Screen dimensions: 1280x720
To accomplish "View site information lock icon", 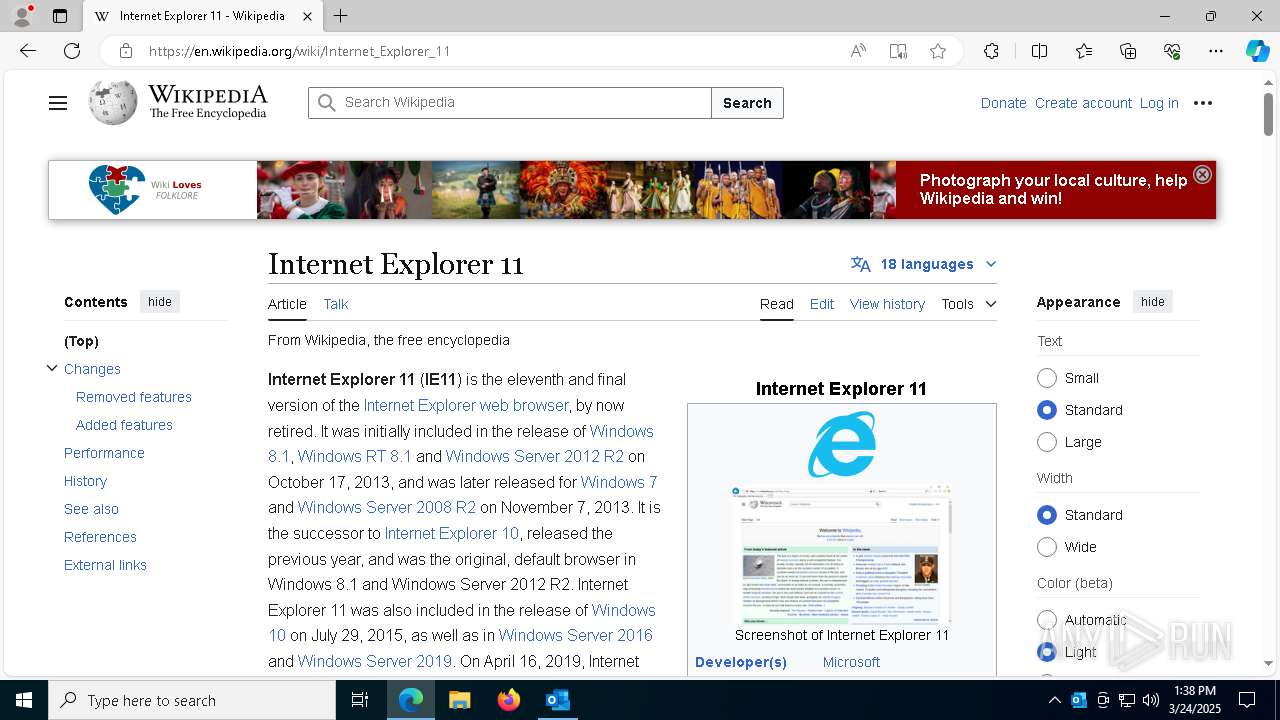I will click(x=125, y=51).
